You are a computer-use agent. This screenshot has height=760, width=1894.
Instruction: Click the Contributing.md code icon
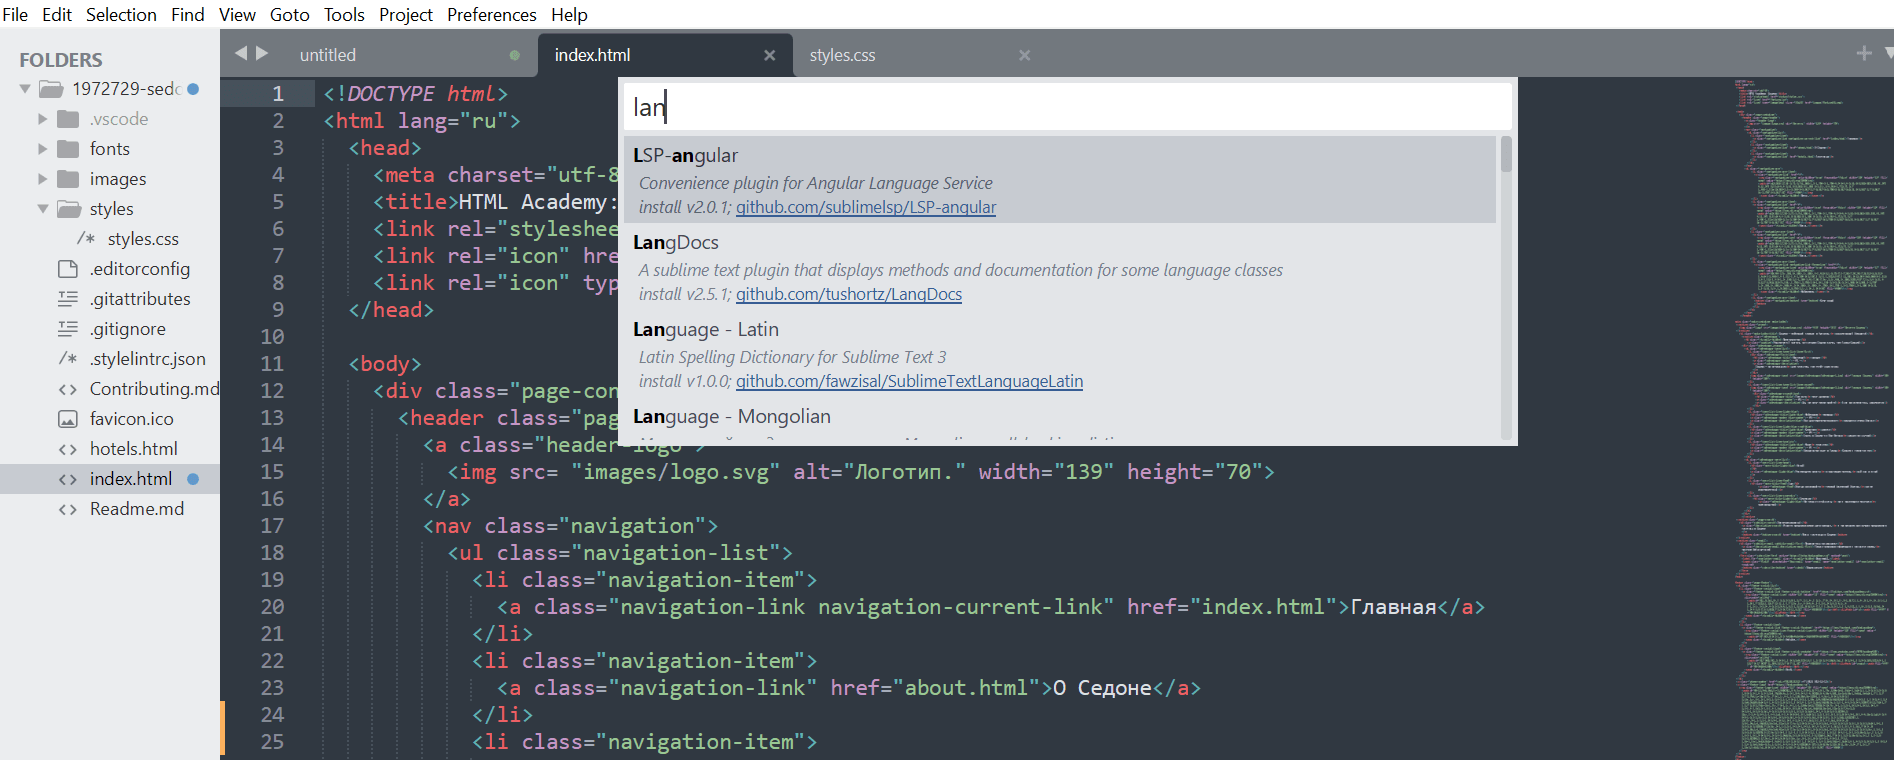pos(68,389)
